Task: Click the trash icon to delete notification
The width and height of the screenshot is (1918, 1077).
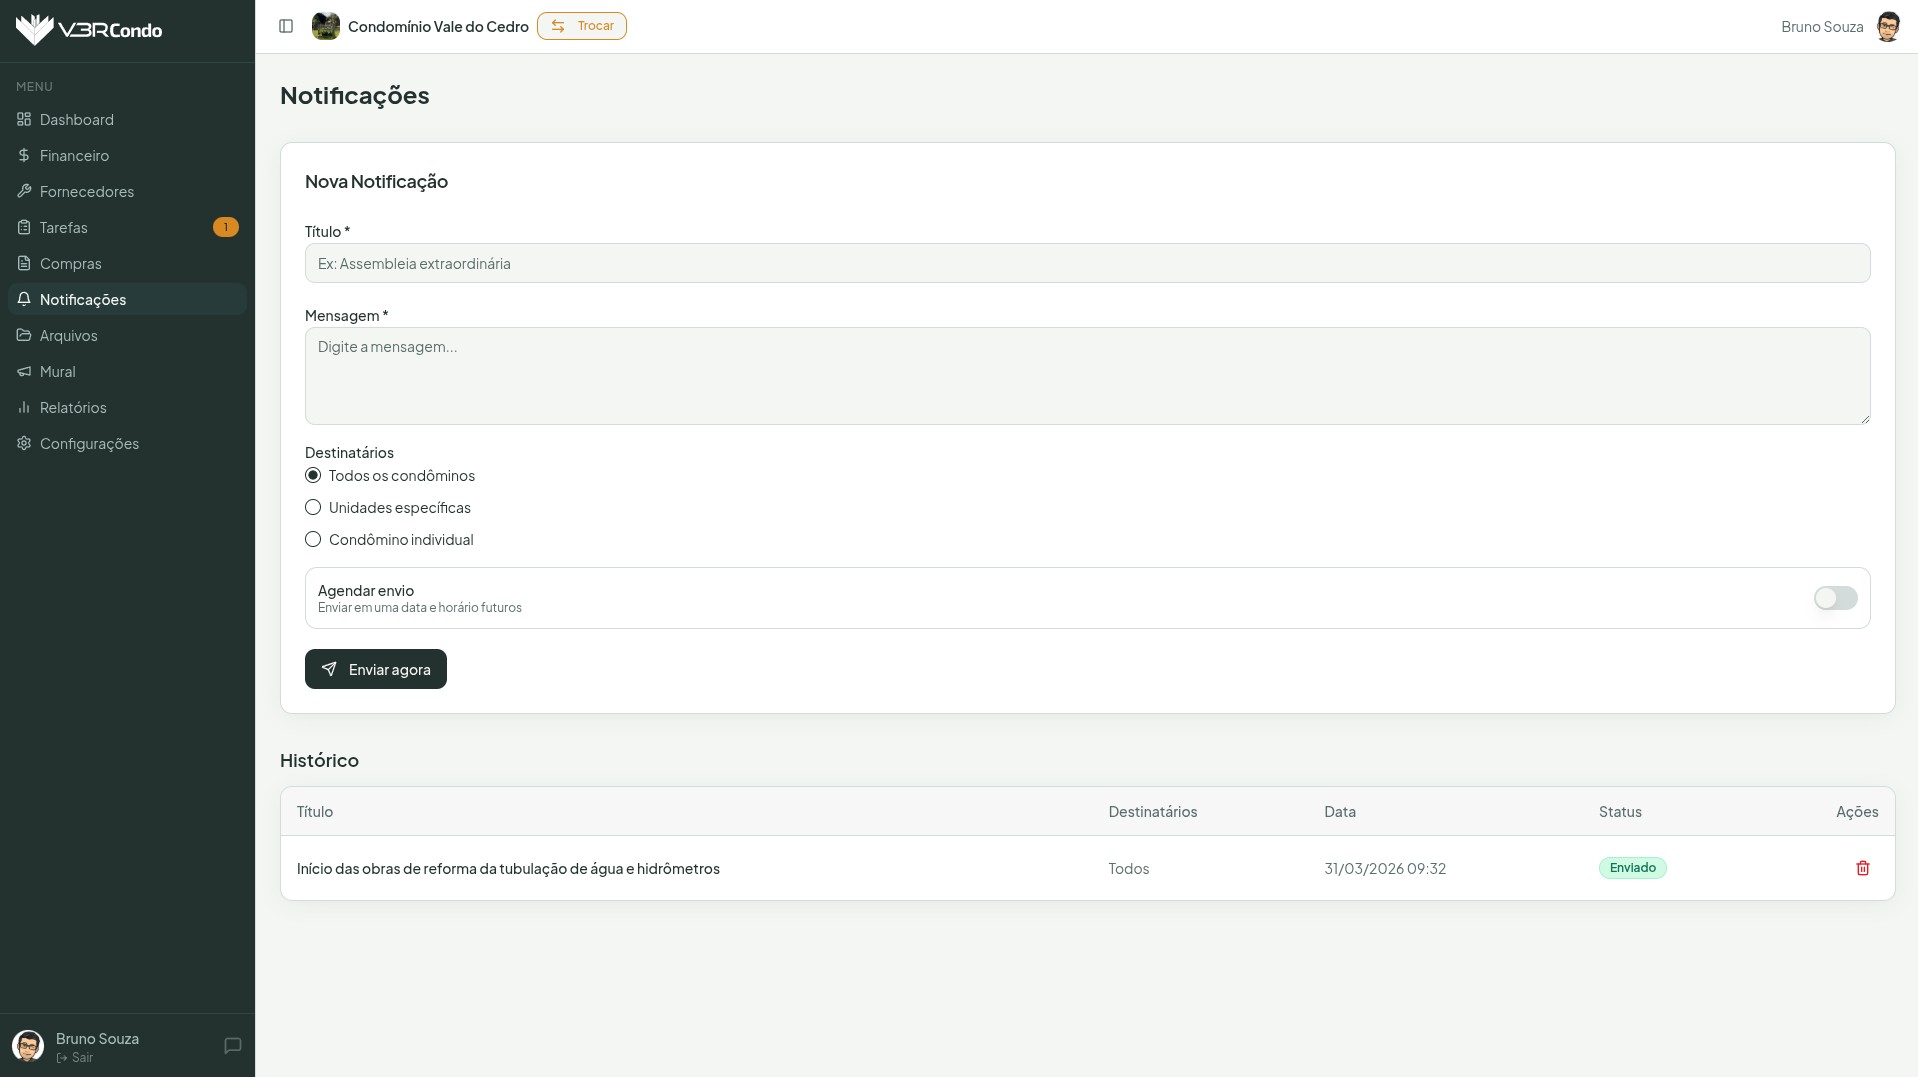Action: coord(1862,868)
